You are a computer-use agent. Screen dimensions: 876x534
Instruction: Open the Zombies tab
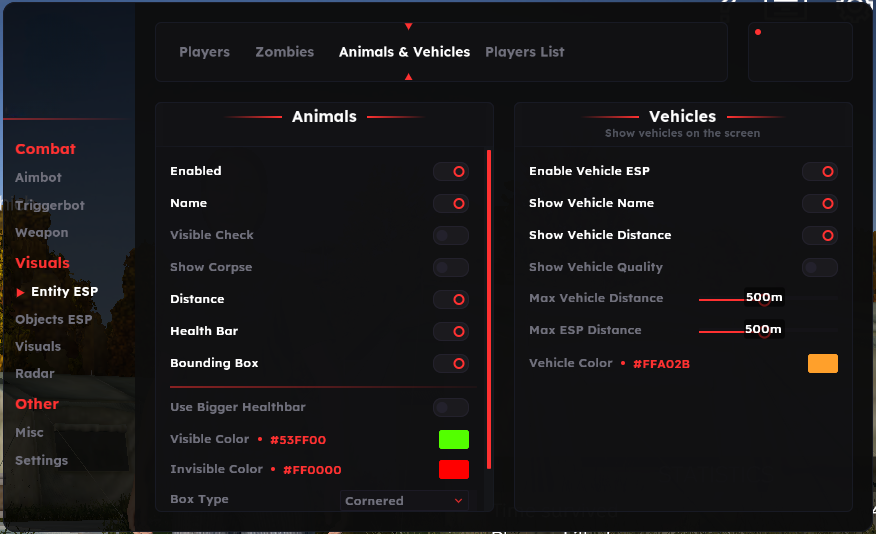click(x=284, y=52)
